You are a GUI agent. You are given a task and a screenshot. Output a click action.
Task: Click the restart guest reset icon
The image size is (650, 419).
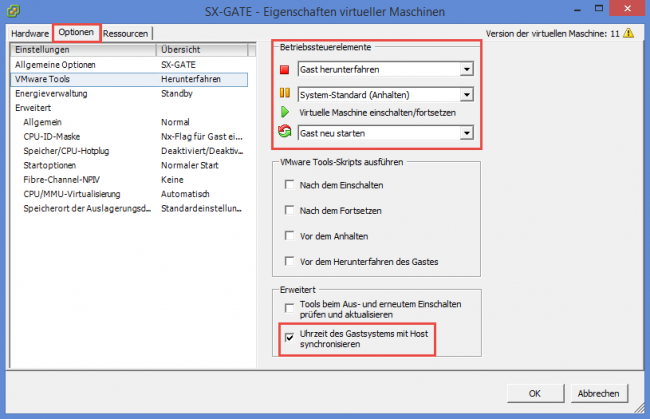click(284, 132)
